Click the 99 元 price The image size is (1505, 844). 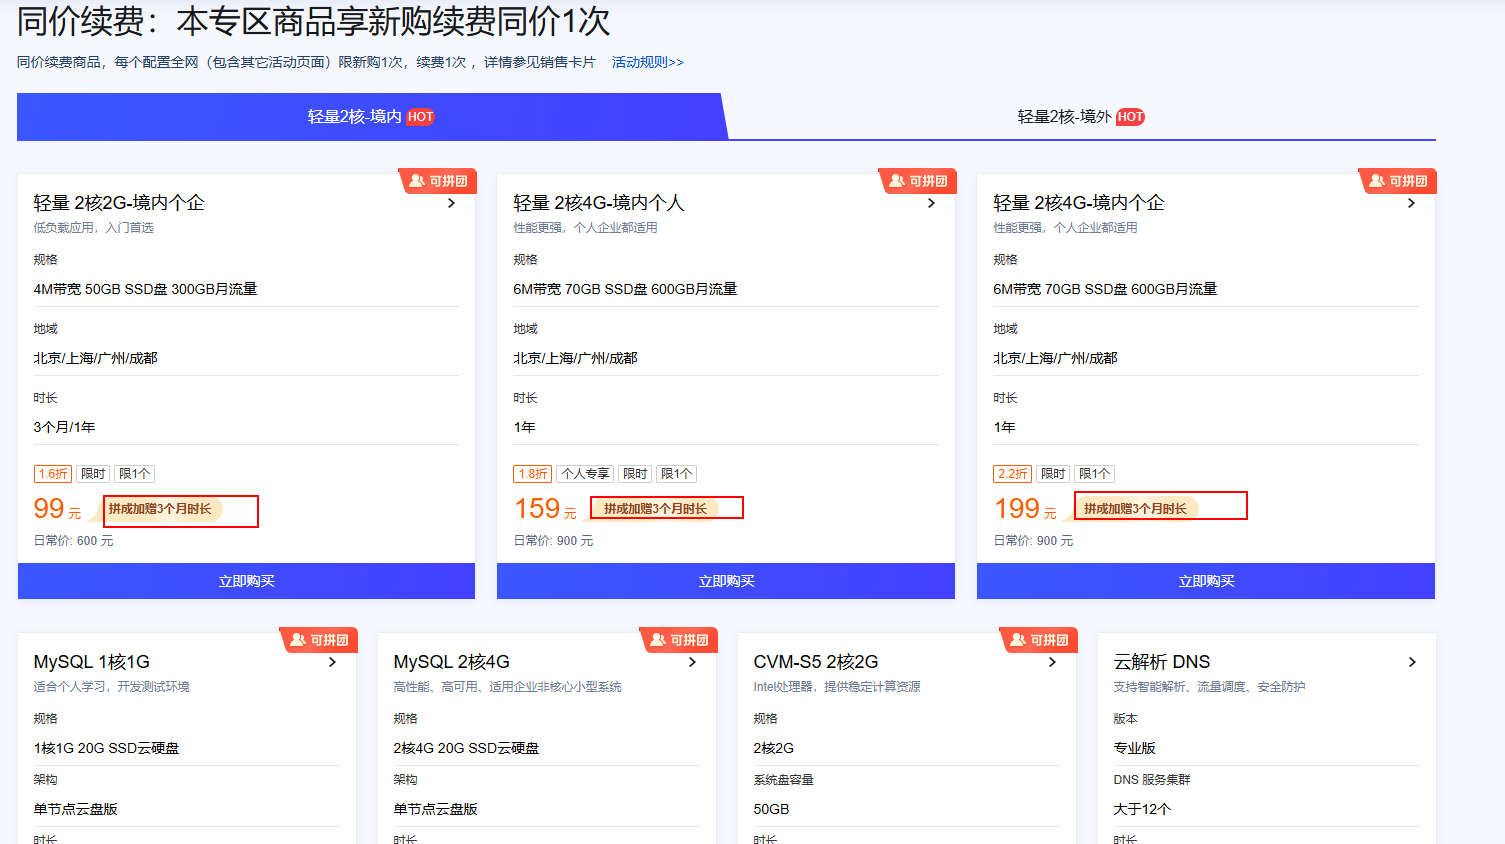tap(58, 509)
